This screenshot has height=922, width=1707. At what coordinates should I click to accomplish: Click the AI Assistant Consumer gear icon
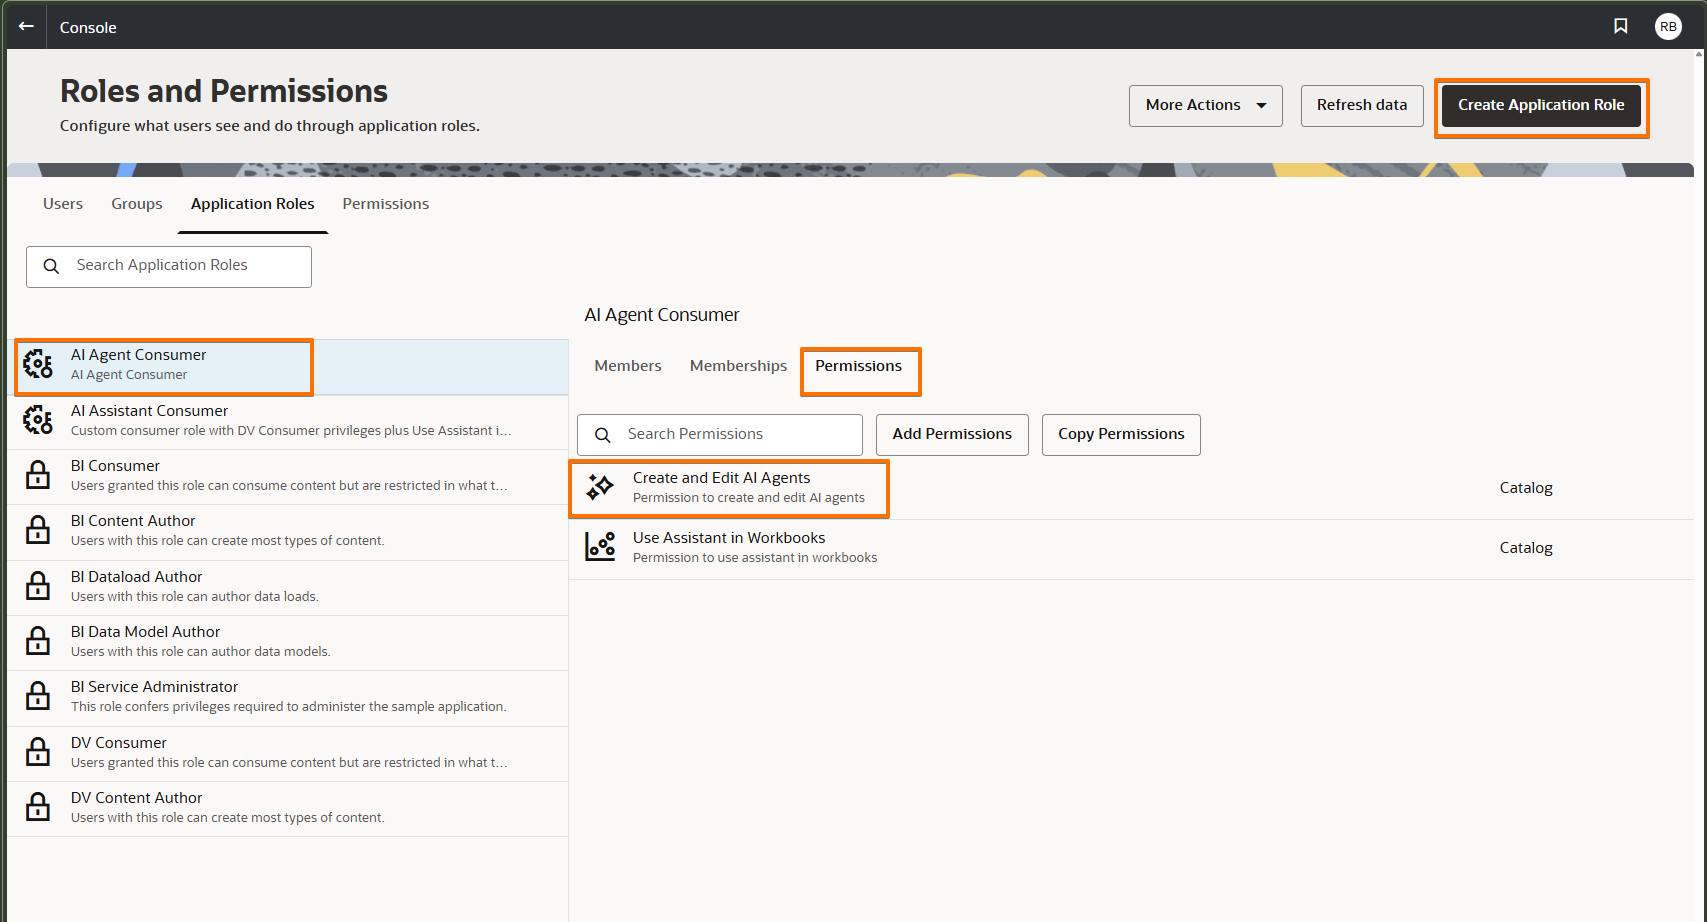coord(38,419)
